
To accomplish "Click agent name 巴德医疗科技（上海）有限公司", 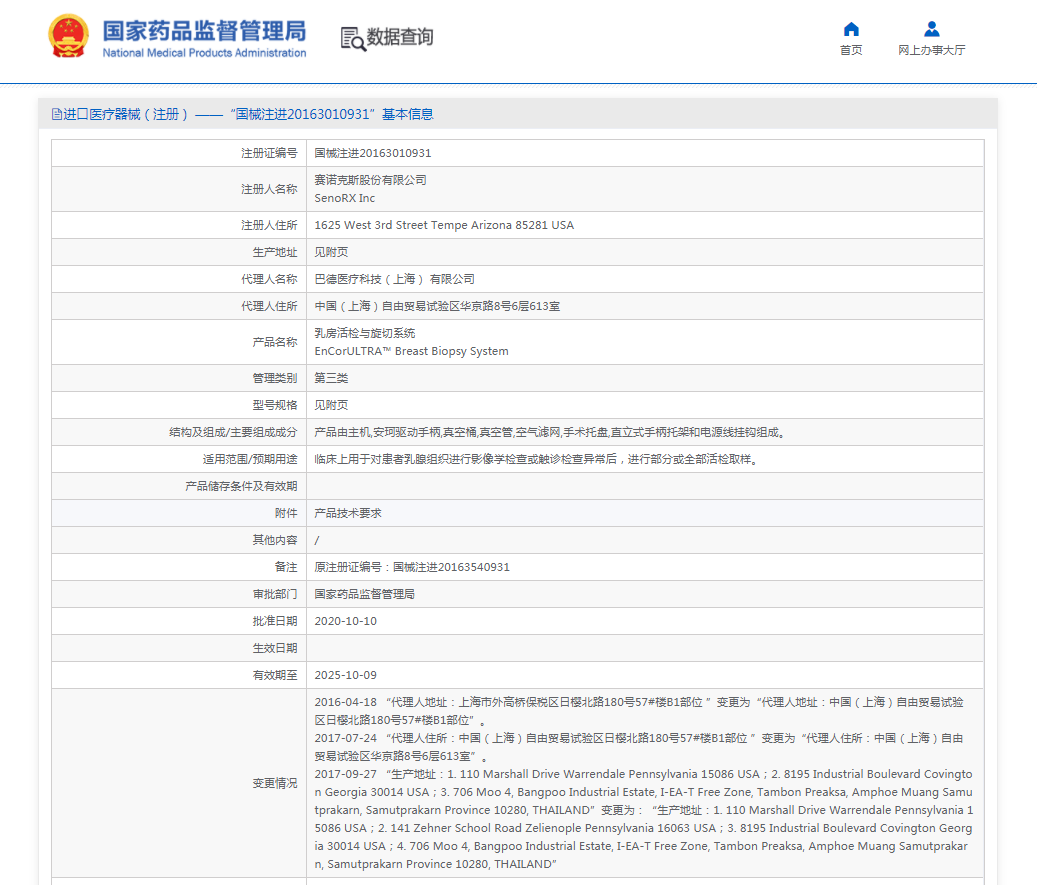I will click(x=394, y=279).
